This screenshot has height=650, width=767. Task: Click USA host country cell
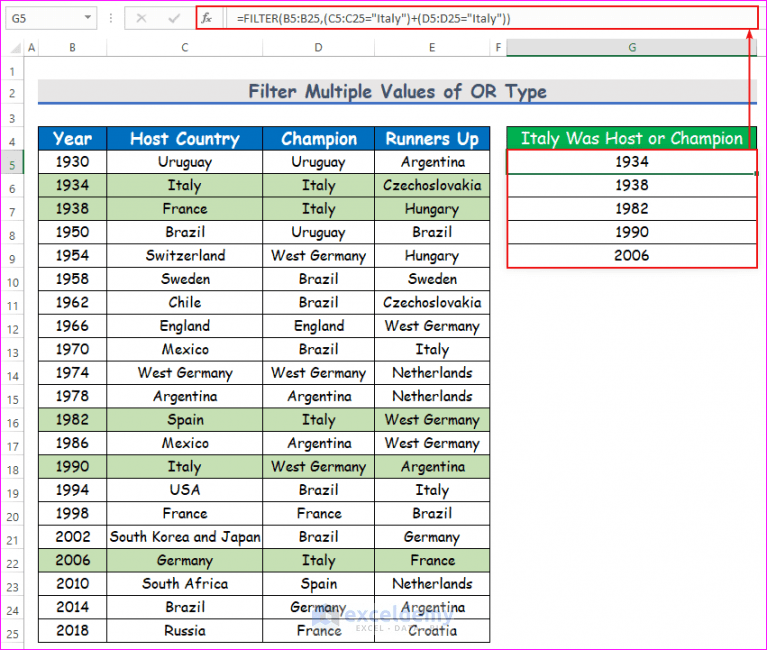pyautogui.click(x=184, y=490)
